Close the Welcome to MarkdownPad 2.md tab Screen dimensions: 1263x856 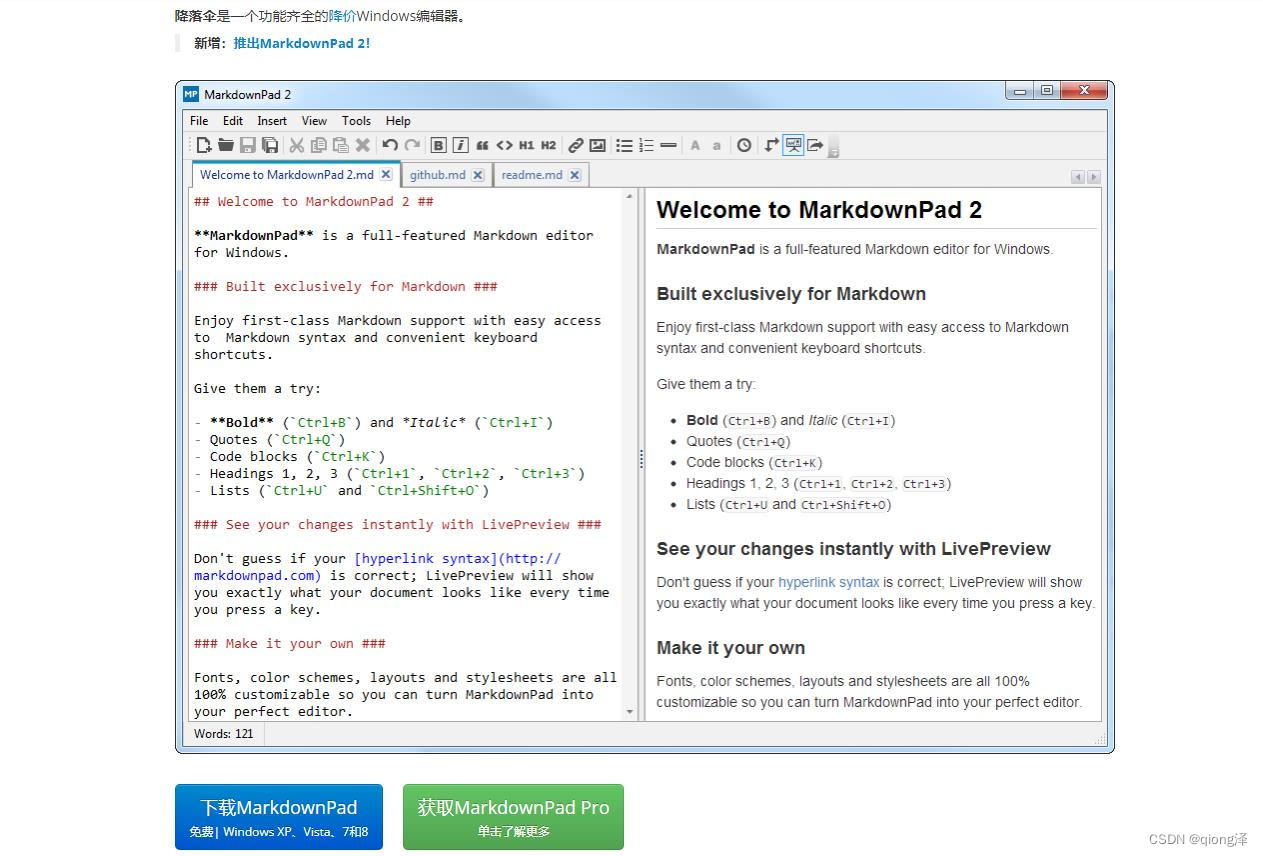coord(386,174)
